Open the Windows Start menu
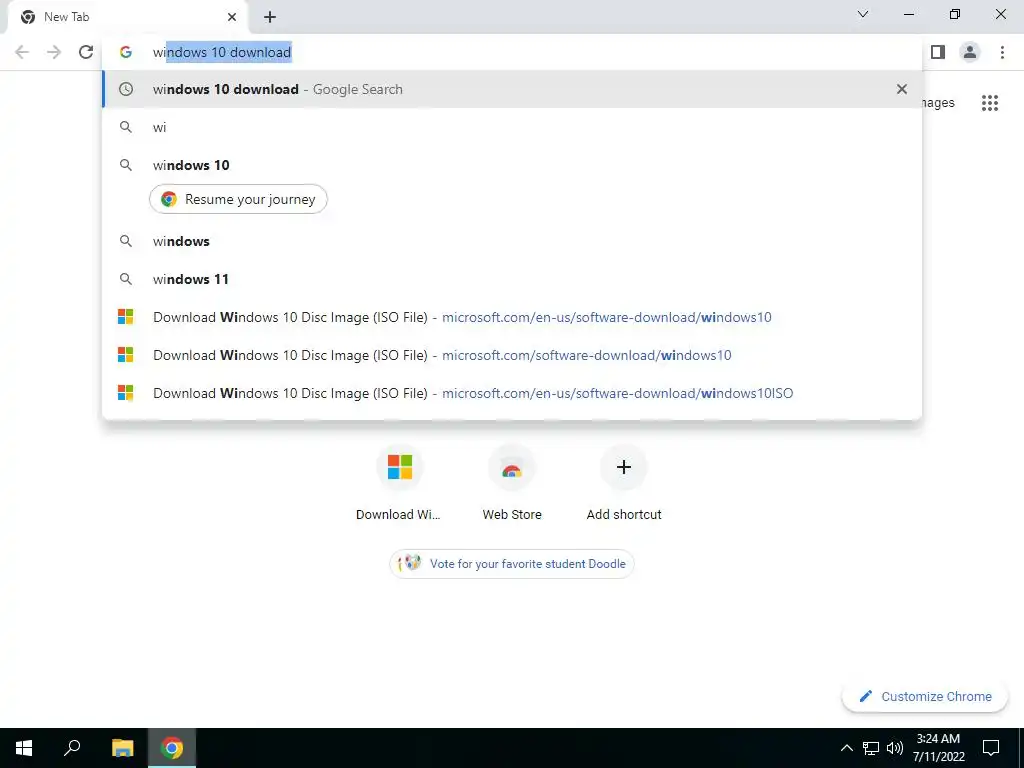Screen dimensions: 1024x768 [24, 748]
